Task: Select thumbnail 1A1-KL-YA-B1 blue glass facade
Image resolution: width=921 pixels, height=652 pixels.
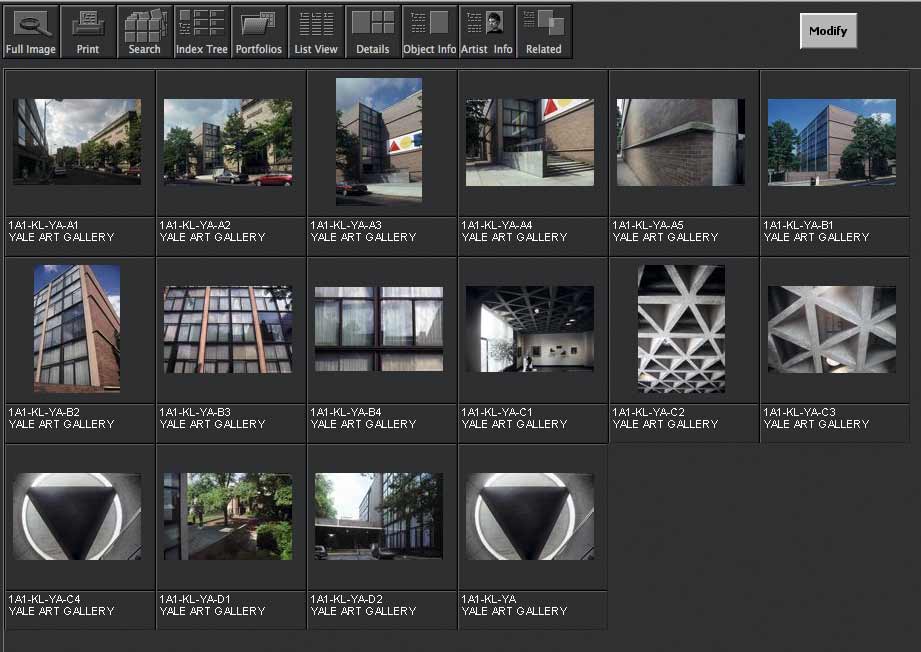Action: [x=832, y=142]
